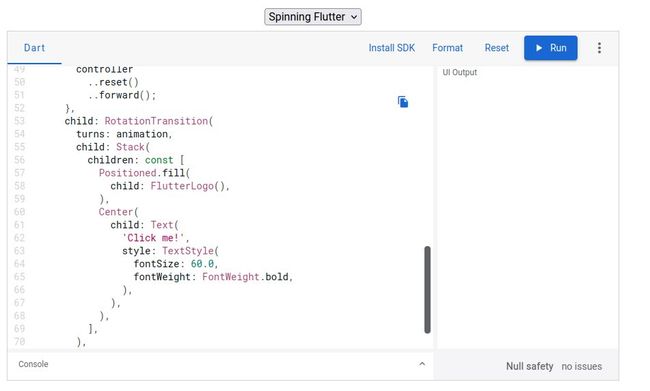Run the Dart code

(x=551, y=48)
